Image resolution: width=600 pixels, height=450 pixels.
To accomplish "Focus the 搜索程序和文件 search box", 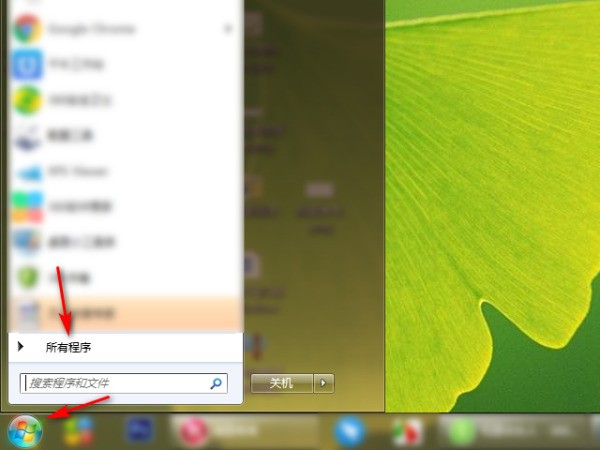I will coord(124,383).
